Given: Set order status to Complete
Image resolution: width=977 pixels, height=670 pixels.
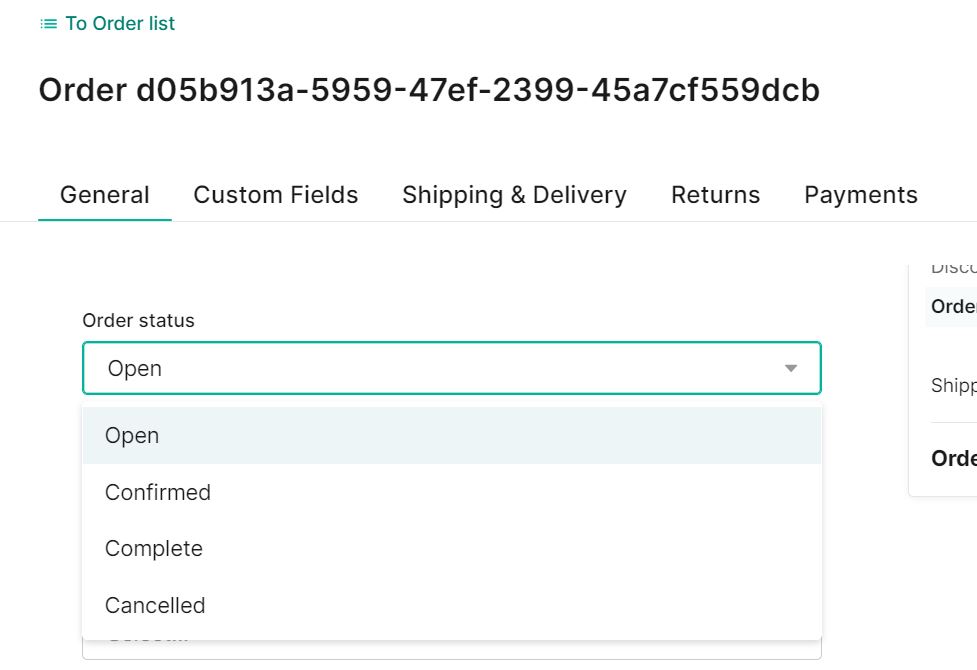Looking at the screenshot, I should click(x=452, y=548).
